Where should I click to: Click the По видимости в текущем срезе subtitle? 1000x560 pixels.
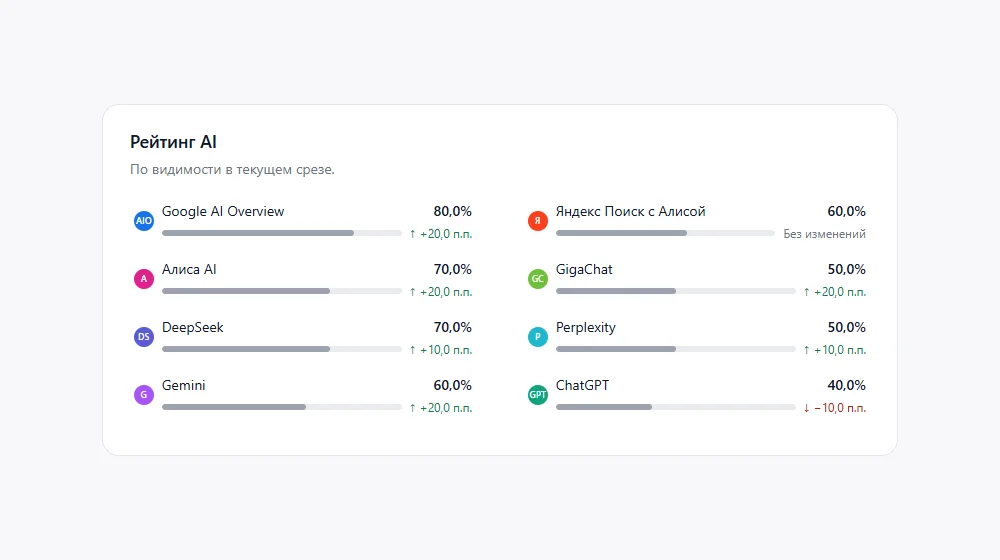click(x=232, y=170)
